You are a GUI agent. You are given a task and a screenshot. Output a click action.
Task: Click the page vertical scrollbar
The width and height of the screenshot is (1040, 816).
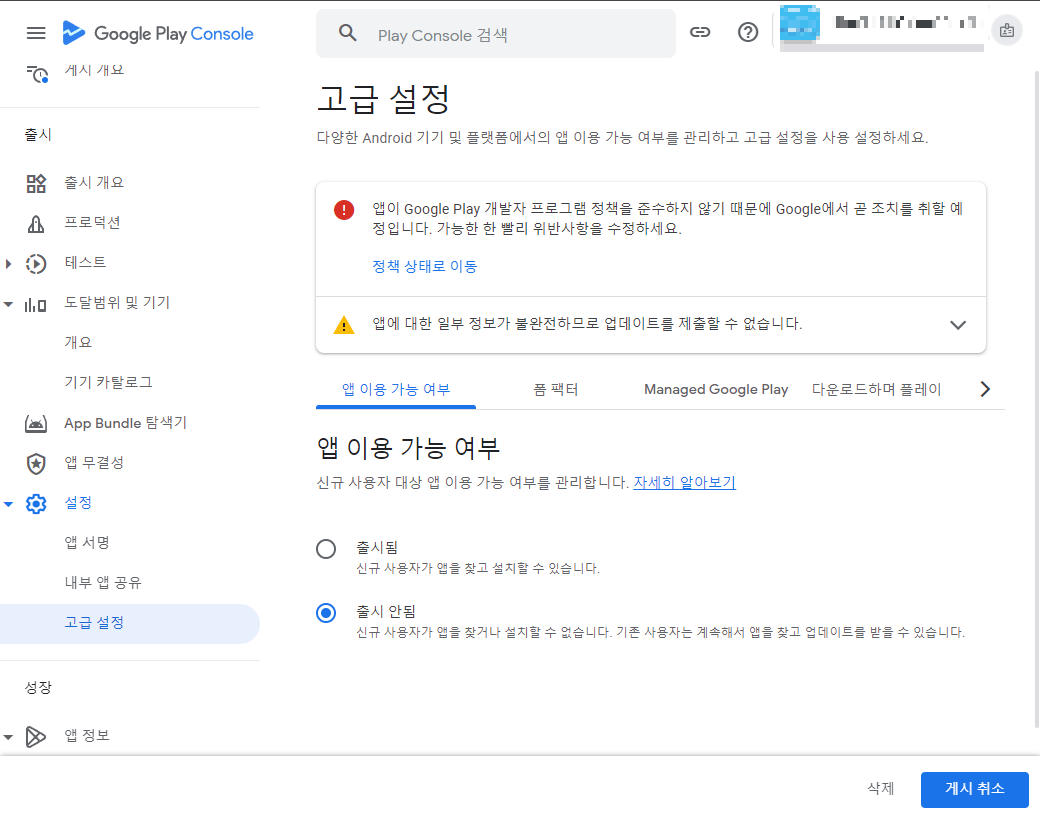[x=1037, y=398]
